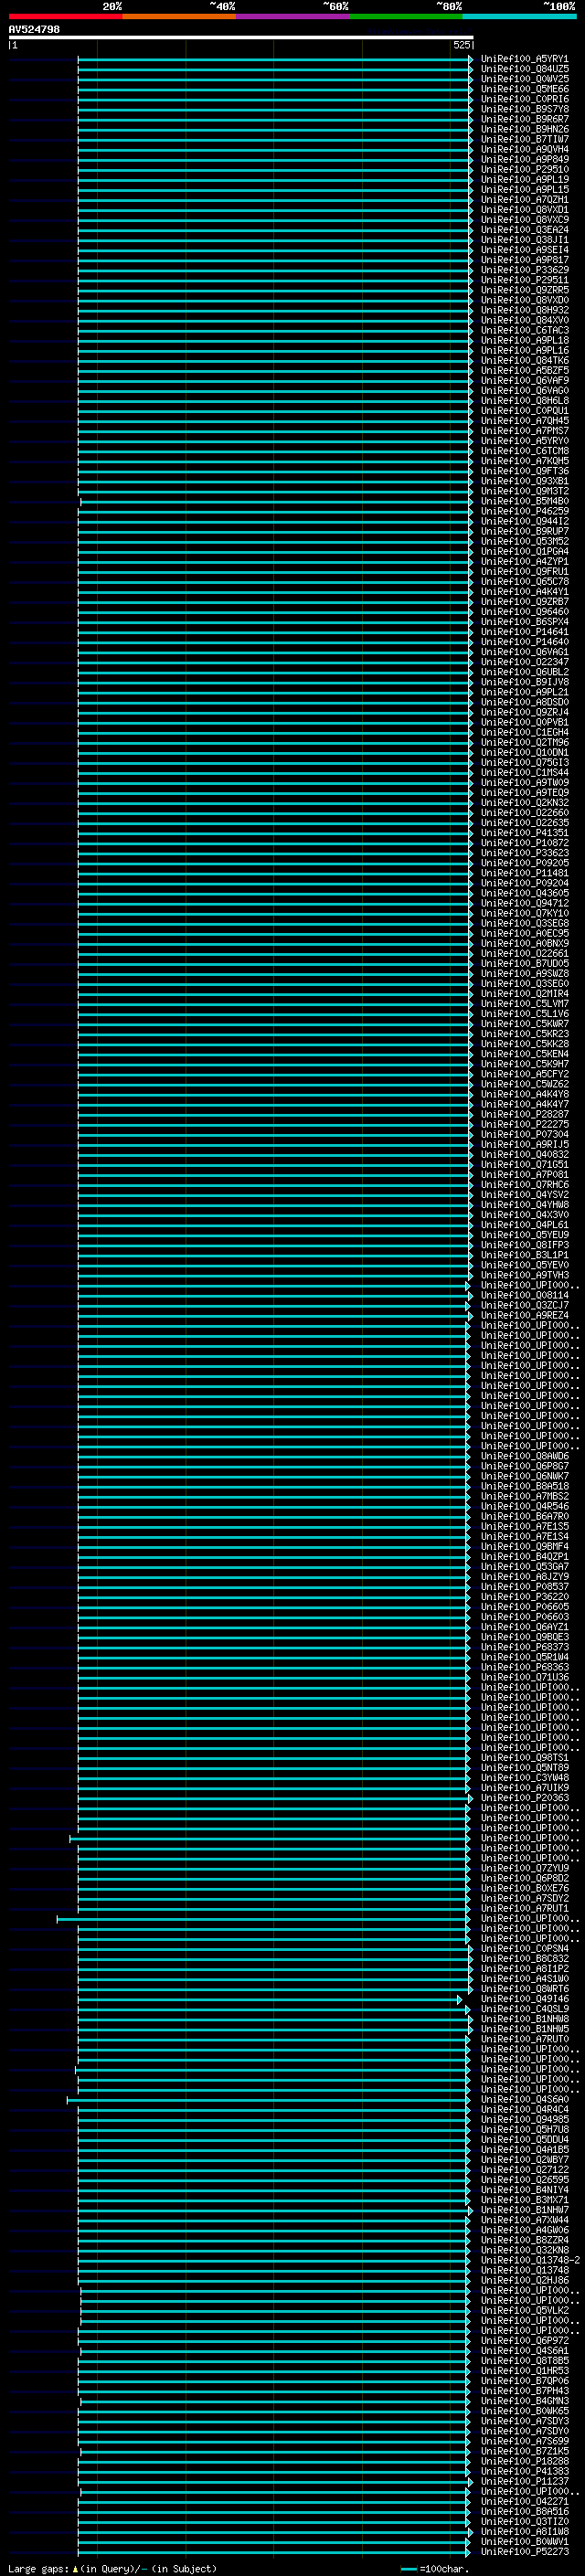
Task: Select hit UniRef100_Q32KN8
Action: pos(524,2250)
